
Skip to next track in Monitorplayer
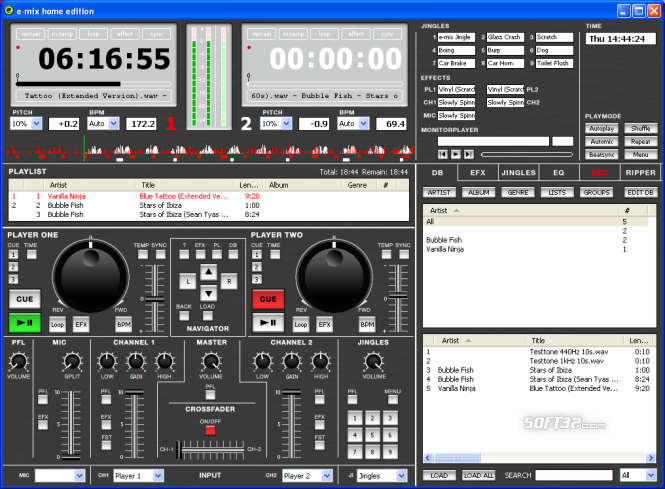(469, 154)
